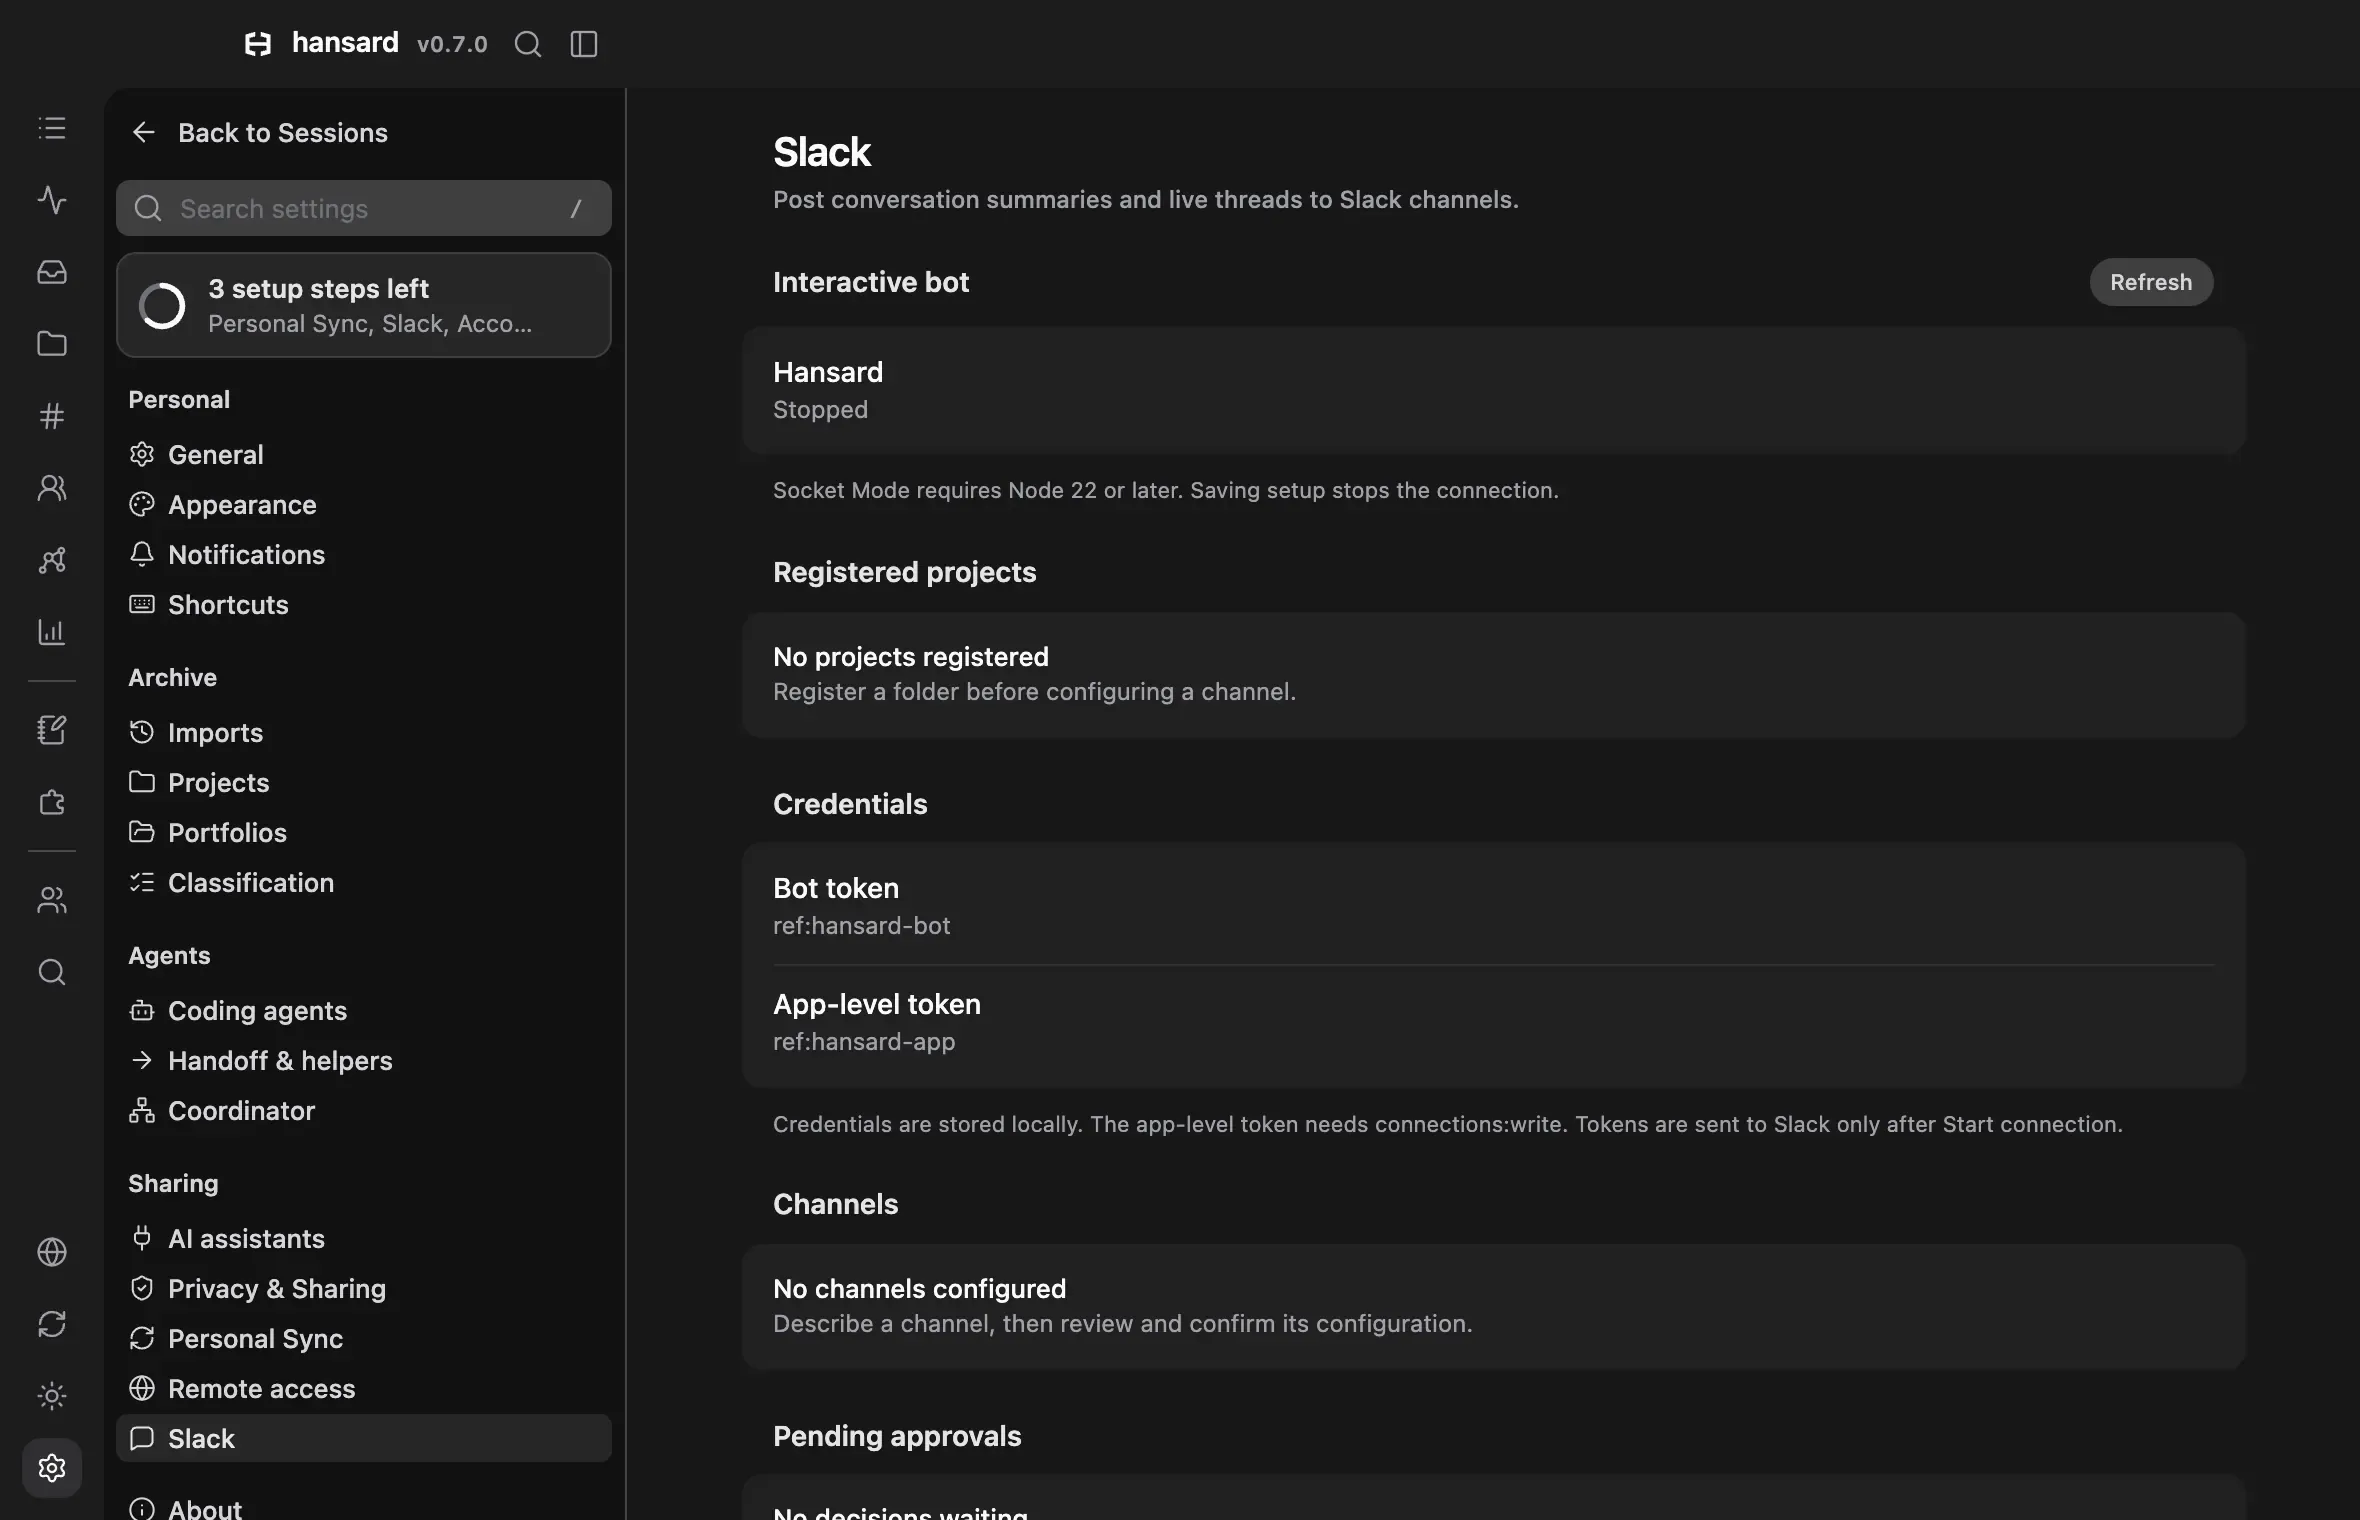Open Remote access settings

coord(364,1389)
